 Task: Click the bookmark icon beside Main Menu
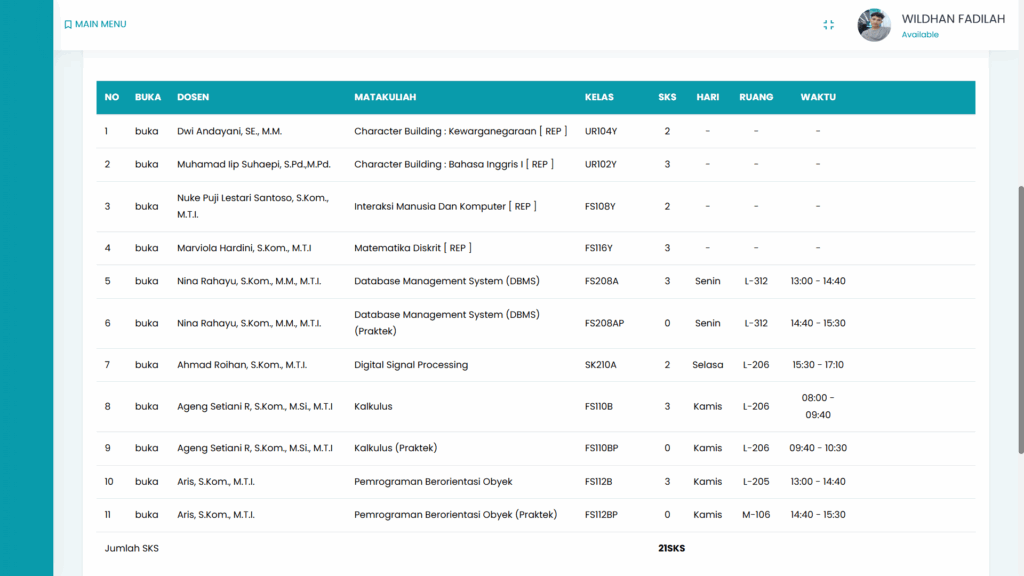68,25
